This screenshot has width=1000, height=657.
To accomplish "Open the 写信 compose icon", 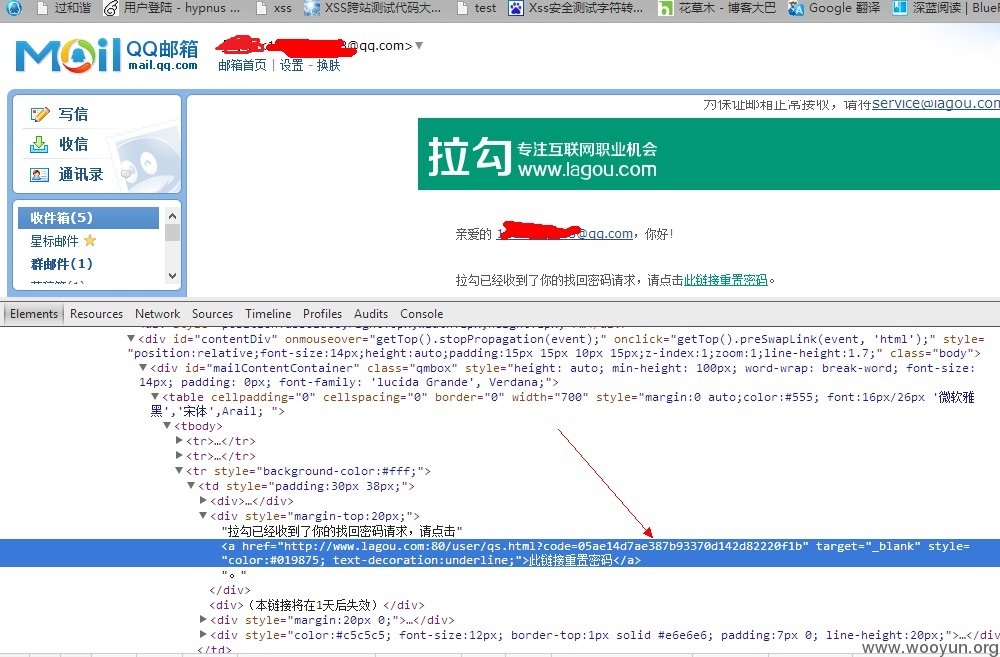I will coord(40,114).
